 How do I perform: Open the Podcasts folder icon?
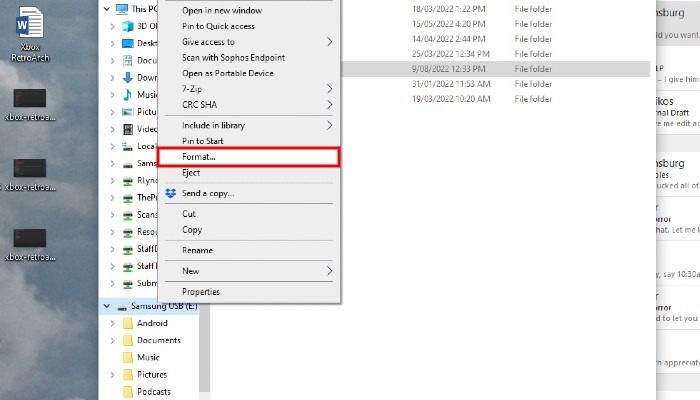pos(127,392)
